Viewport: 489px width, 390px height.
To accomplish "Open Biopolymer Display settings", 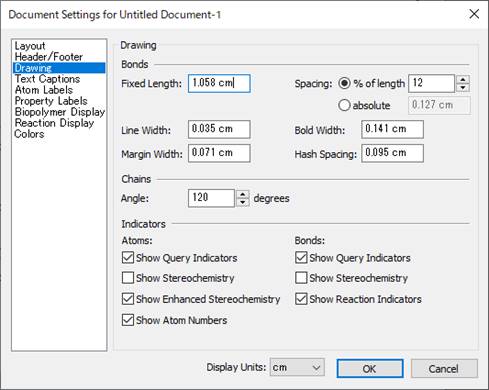I will (x=60, y=112).
